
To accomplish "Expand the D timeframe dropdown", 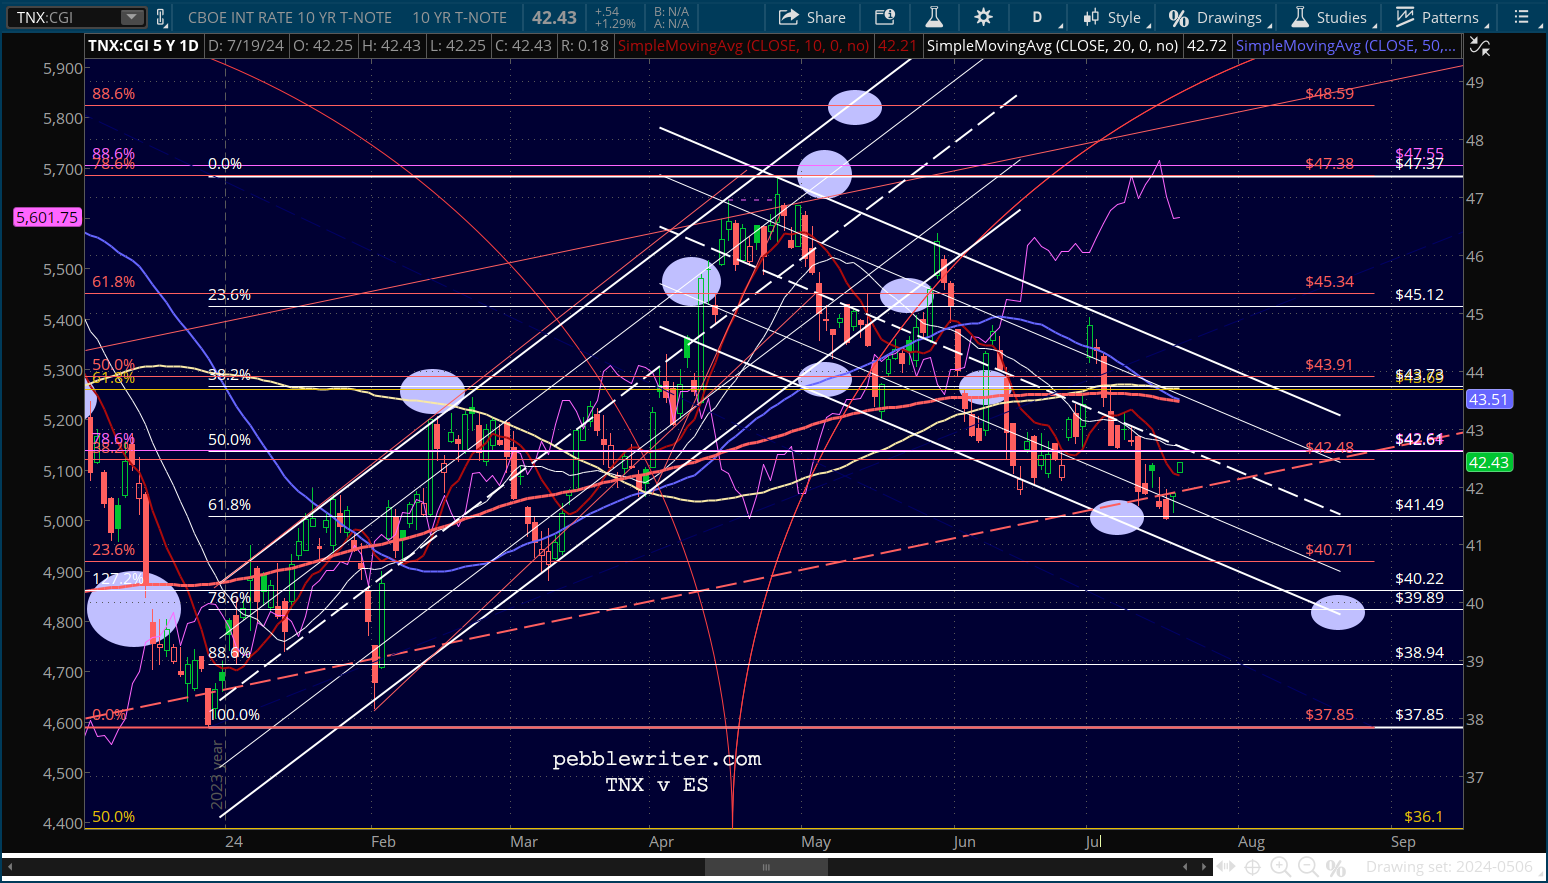I will tap(1041, 17).
